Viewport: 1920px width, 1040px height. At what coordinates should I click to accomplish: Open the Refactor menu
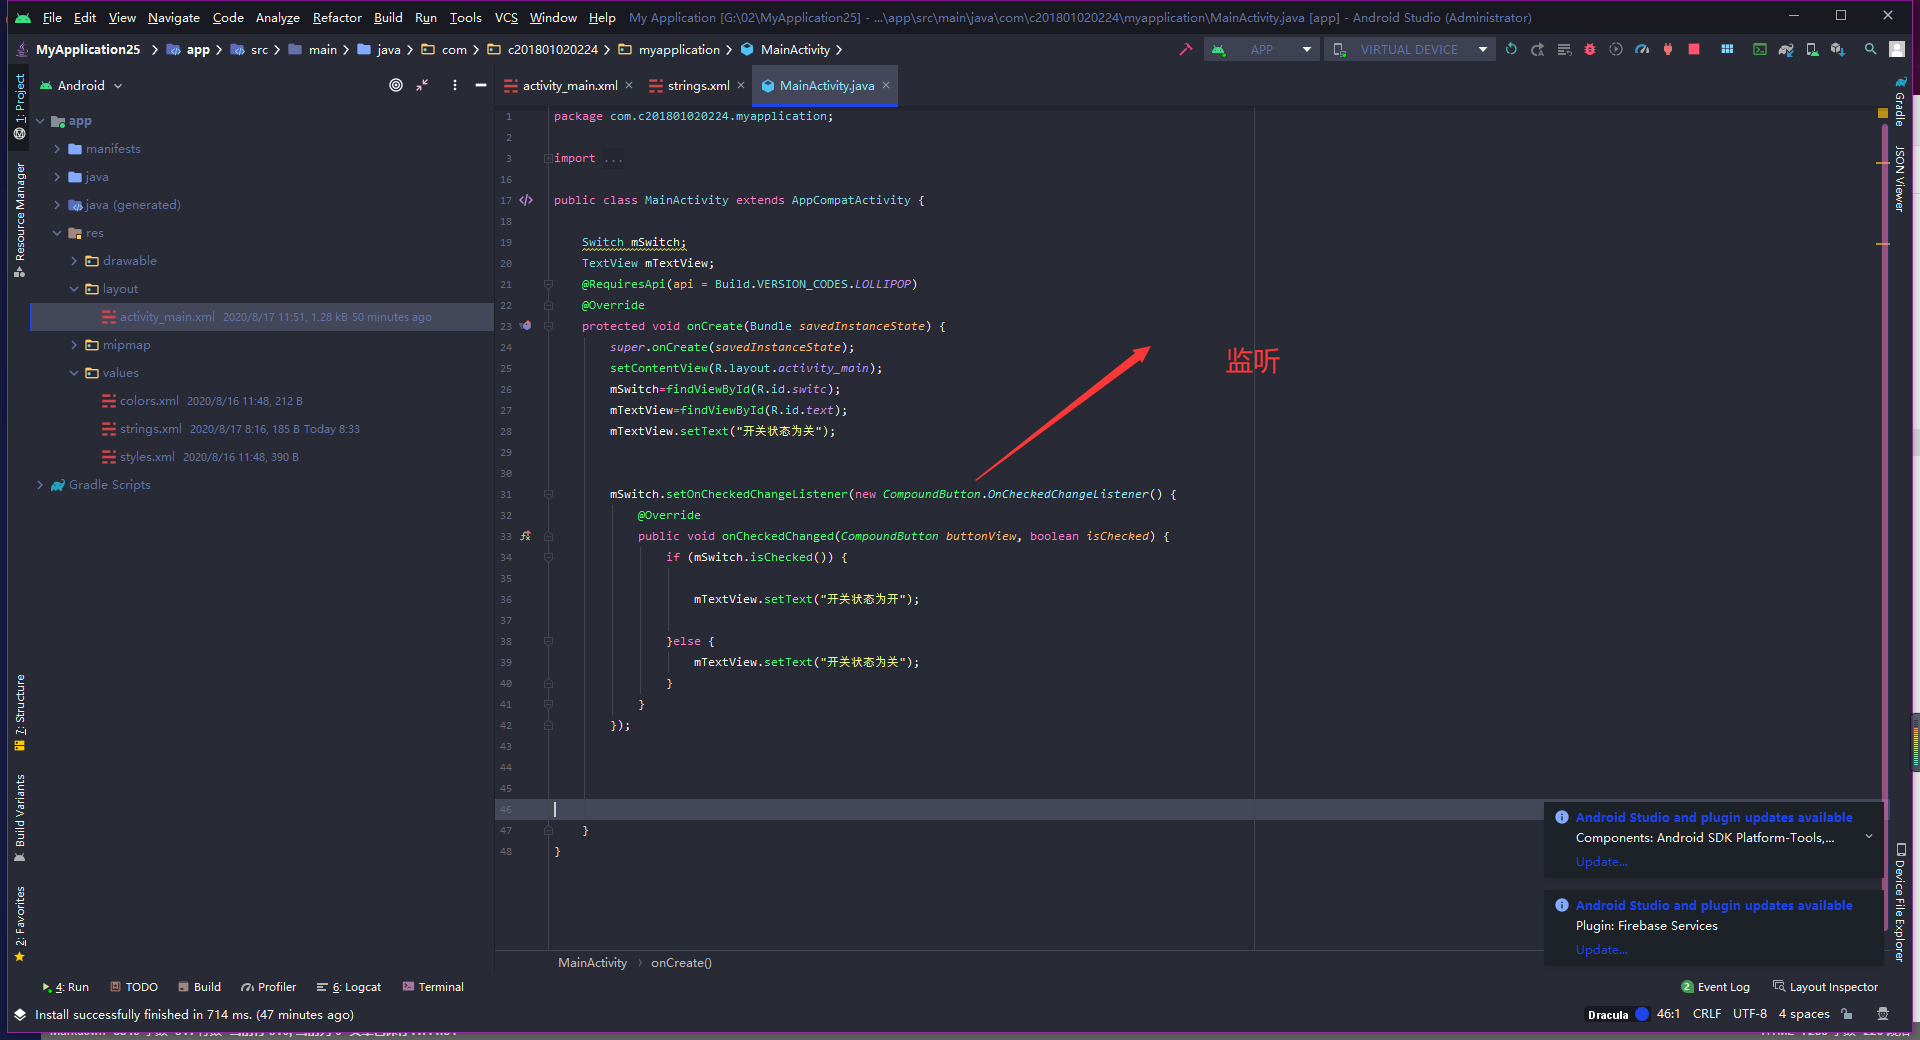[x=337, y=17]
